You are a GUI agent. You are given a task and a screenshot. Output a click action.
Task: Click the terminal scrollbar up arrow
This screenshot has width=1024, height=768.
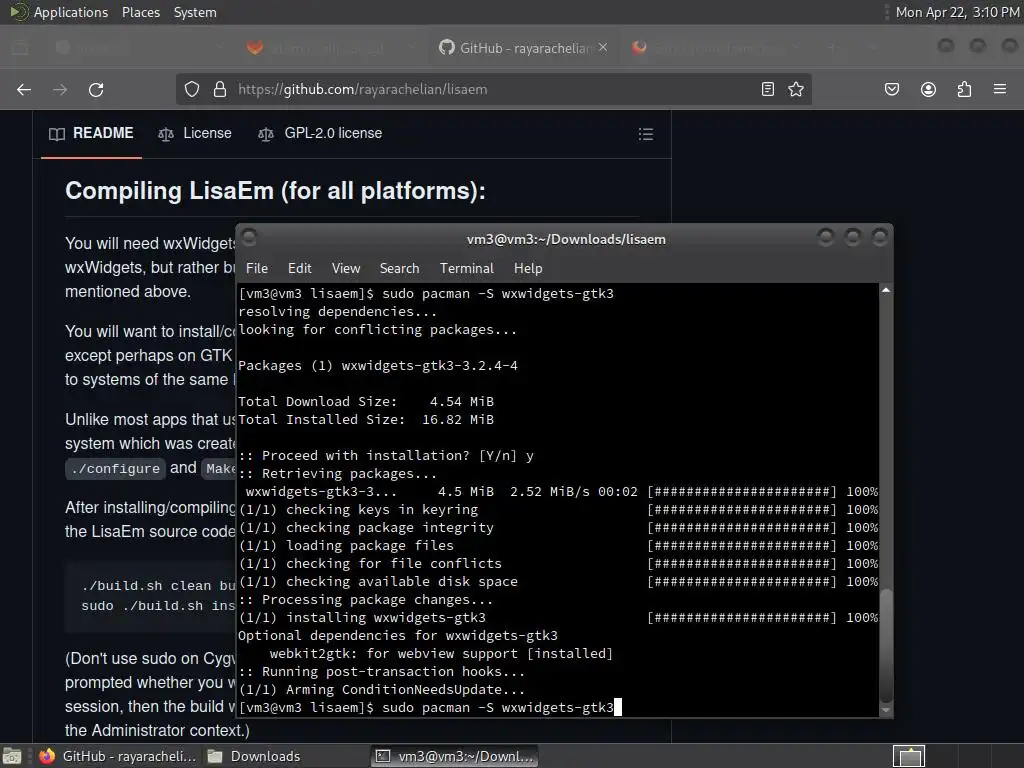(886, 289)
